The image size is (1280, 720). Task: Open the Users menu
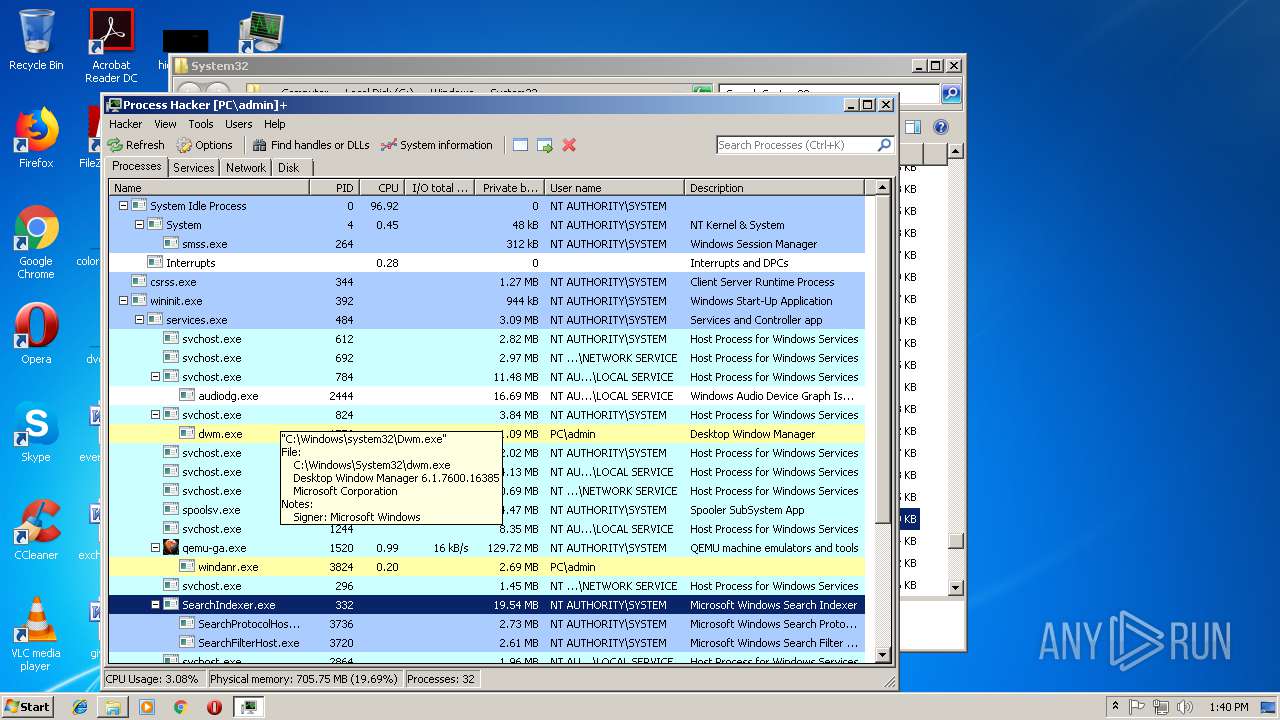(239, 124)
